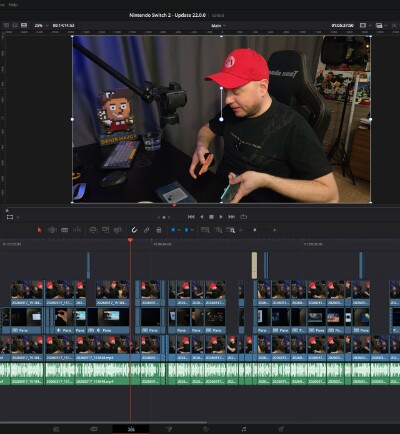Click the viewer scrub bar red marker
This screenshot has width=400, height=434.
(174, 205)
